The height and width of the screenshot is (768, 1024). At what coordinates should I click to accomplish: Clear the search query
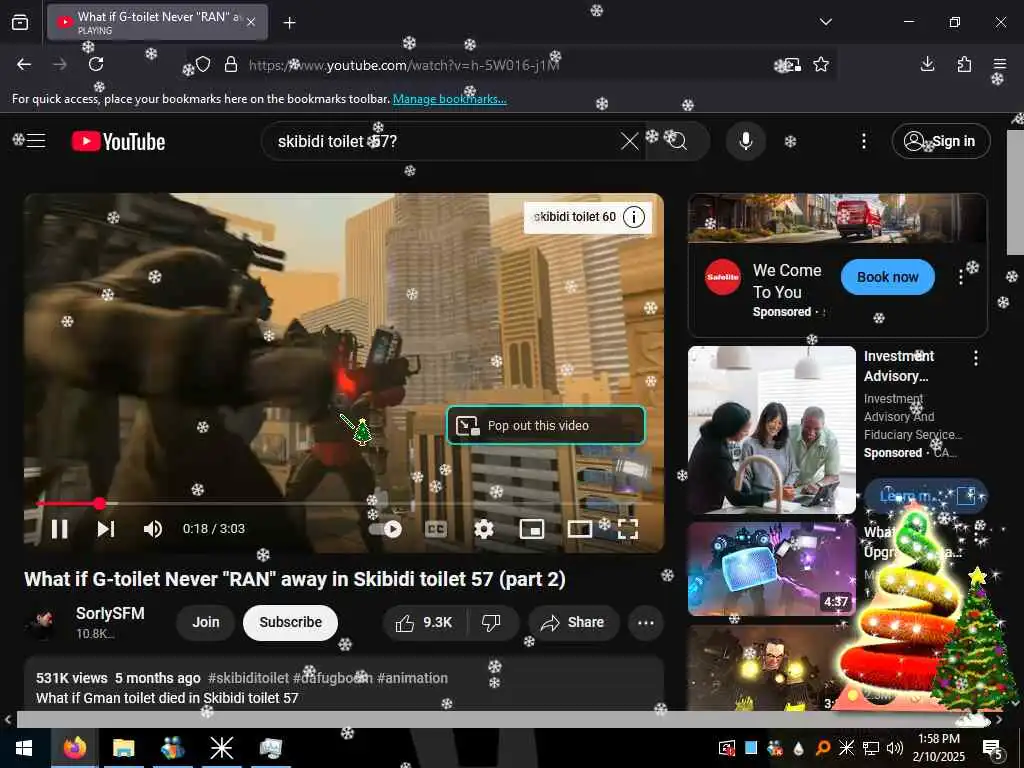[630, 141]
